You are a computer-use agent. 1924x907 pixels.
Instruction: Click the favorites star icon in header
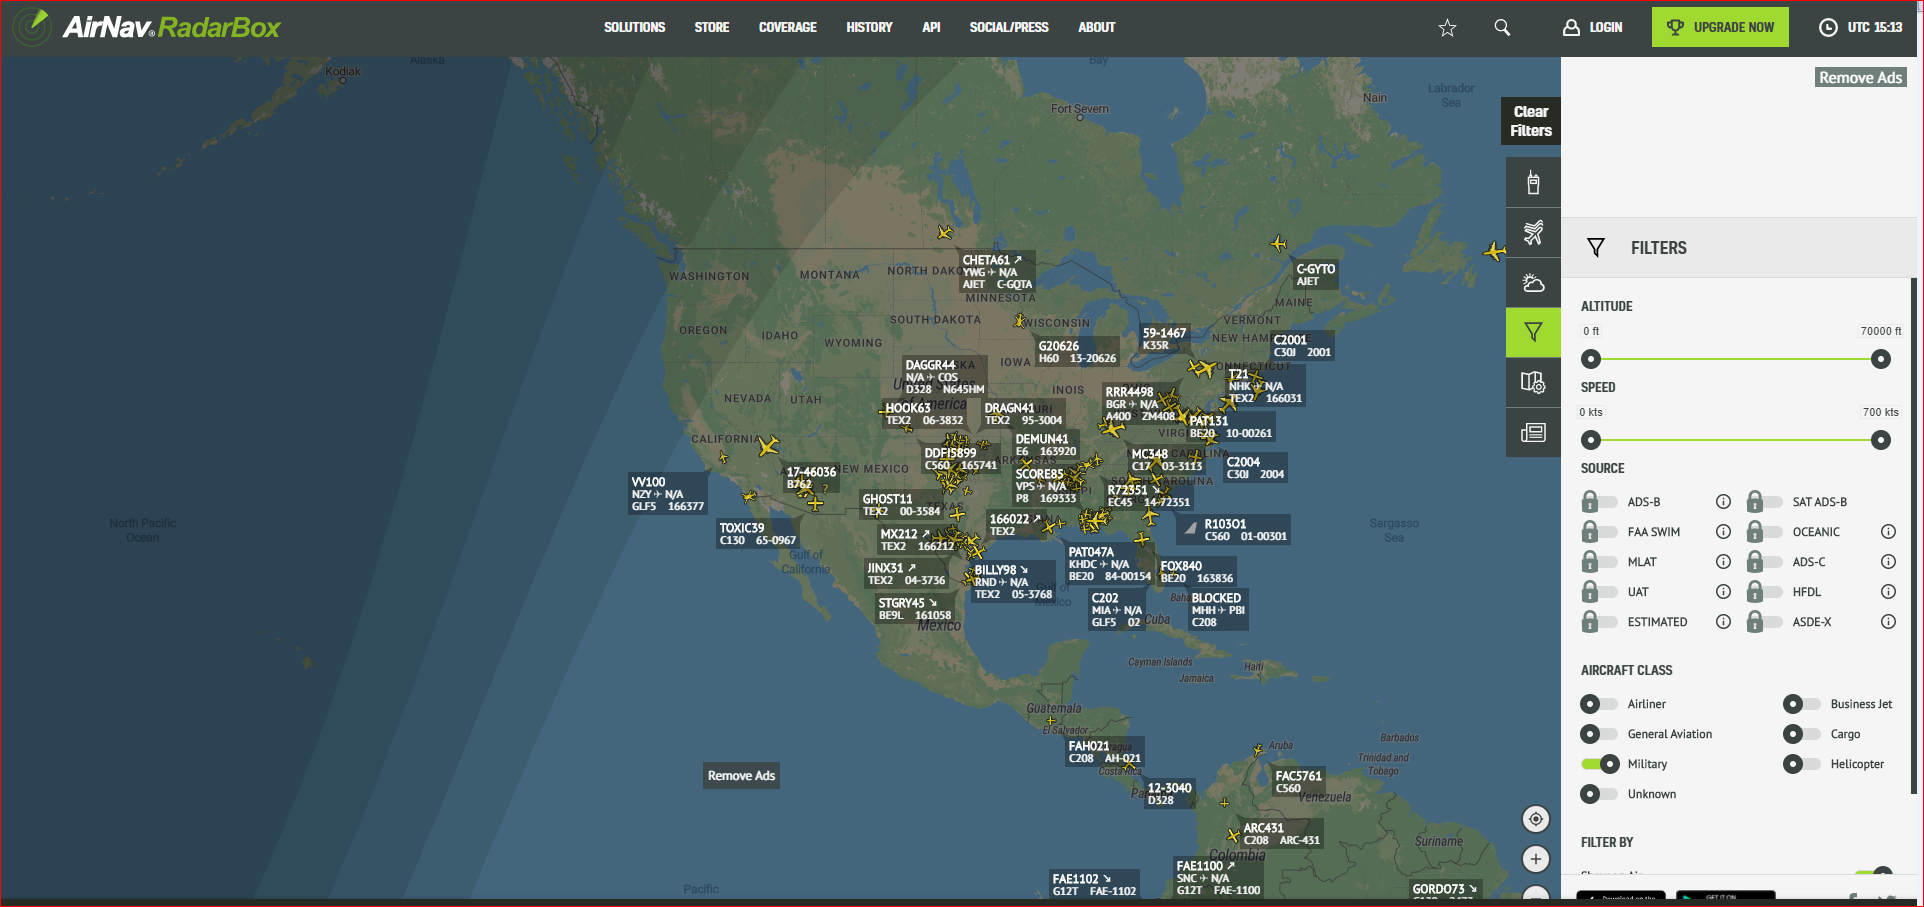1447,28
